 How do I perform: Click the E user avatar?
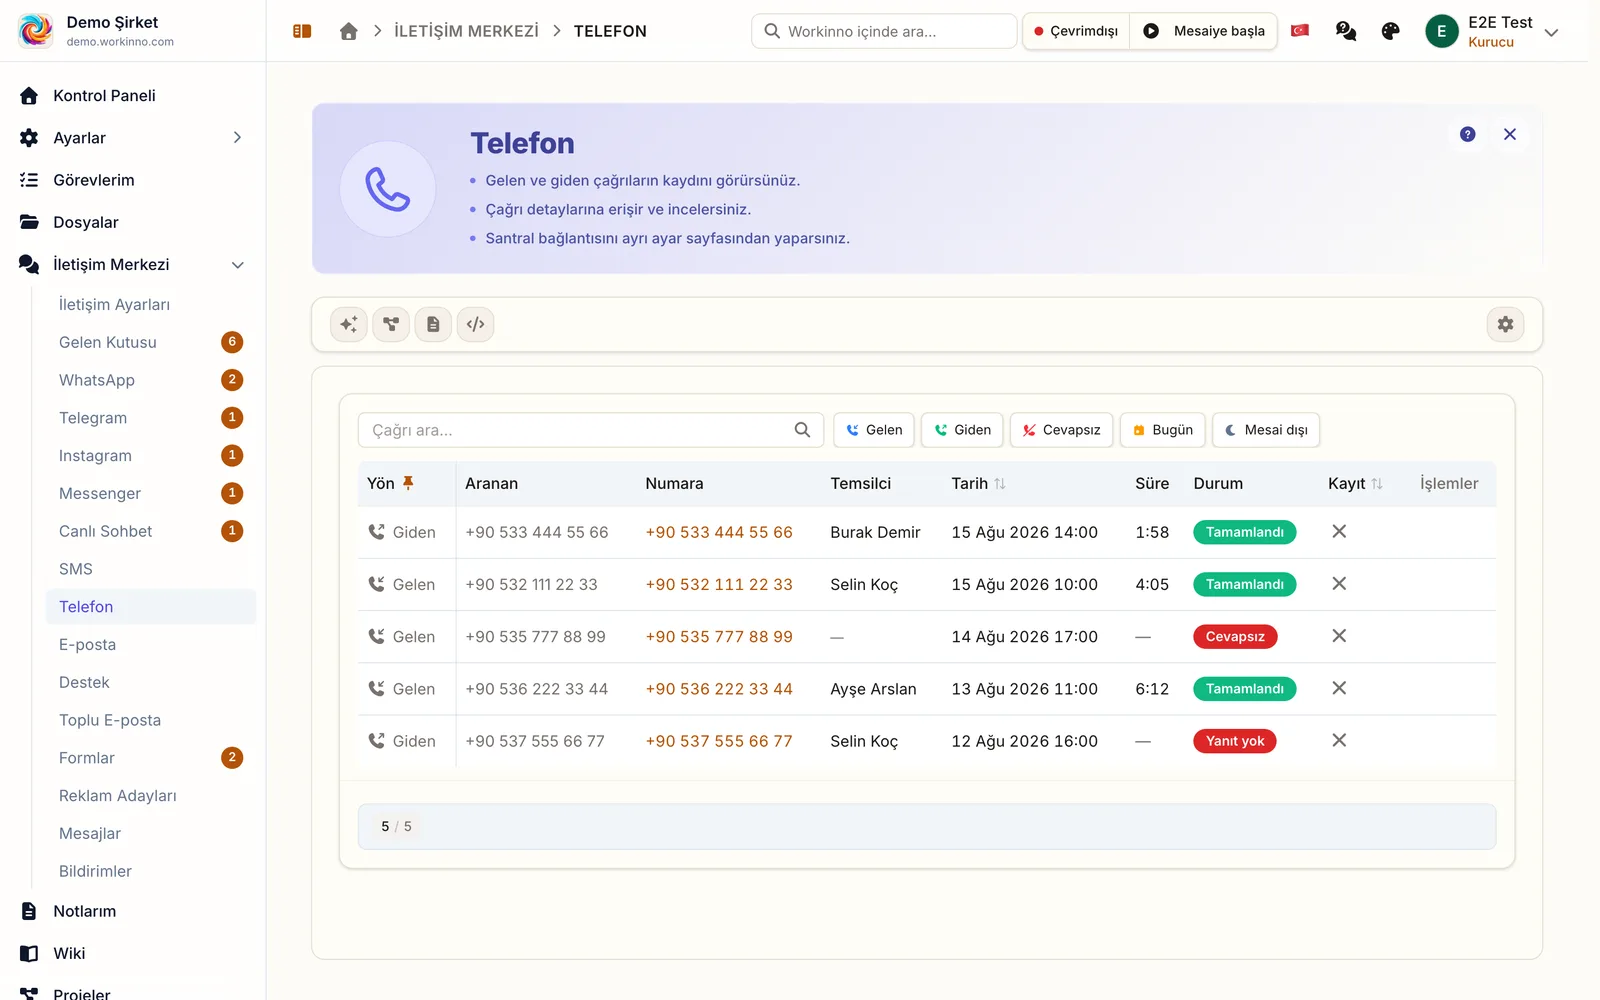point(1441,31)
